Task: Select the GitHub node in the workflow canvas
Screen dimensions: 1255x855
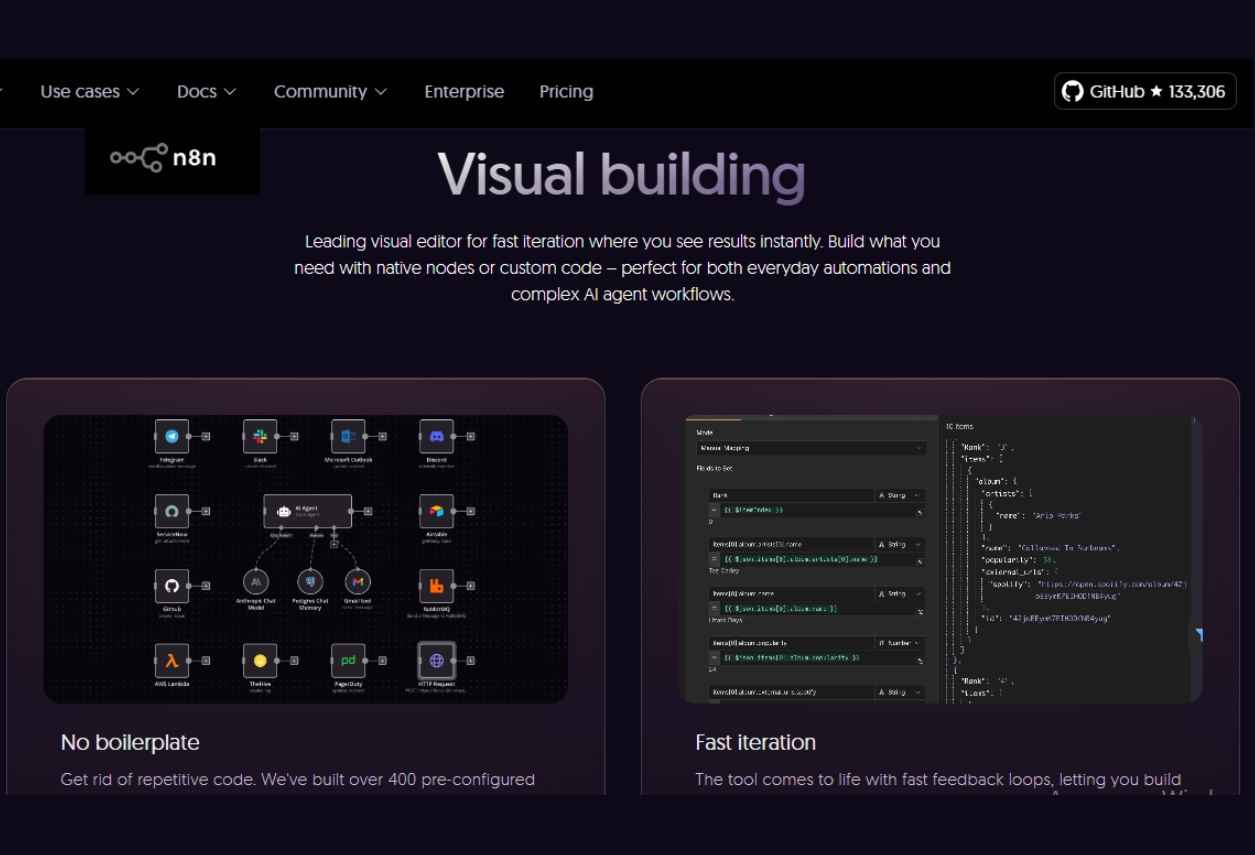Action: 172,586
